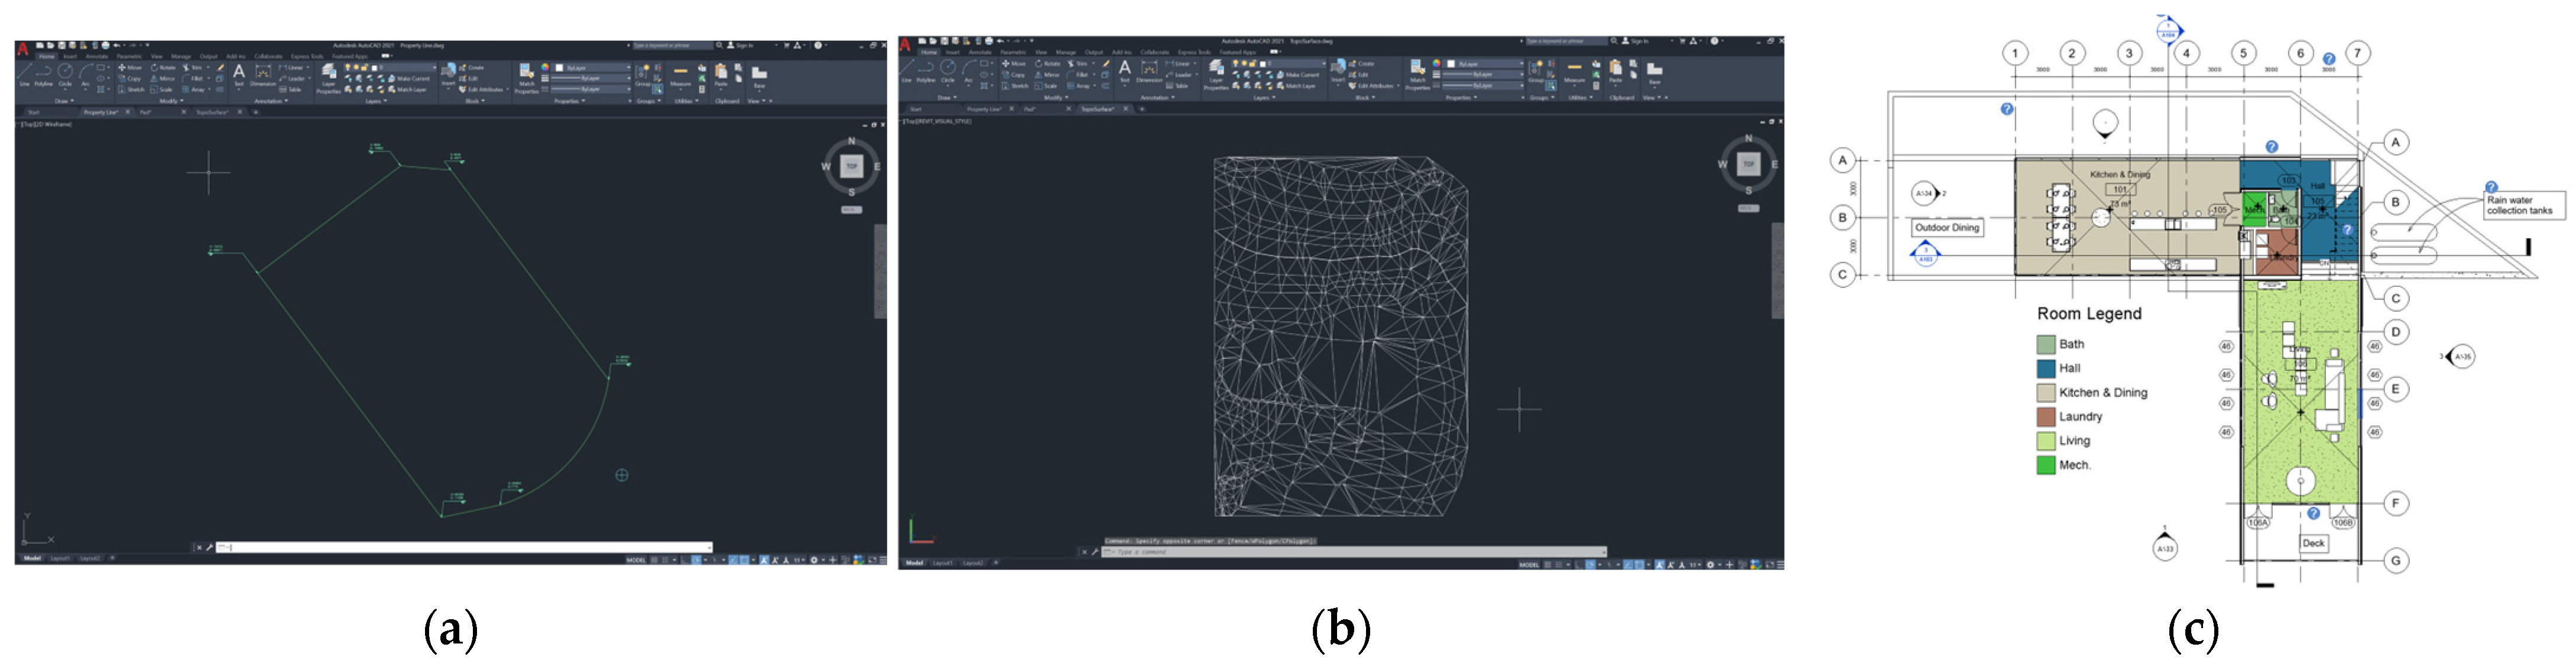Toggle MODEL space button in TopoSurface status bar
The width and height of the screenshot is (2576, 663).
(1529, 565)
